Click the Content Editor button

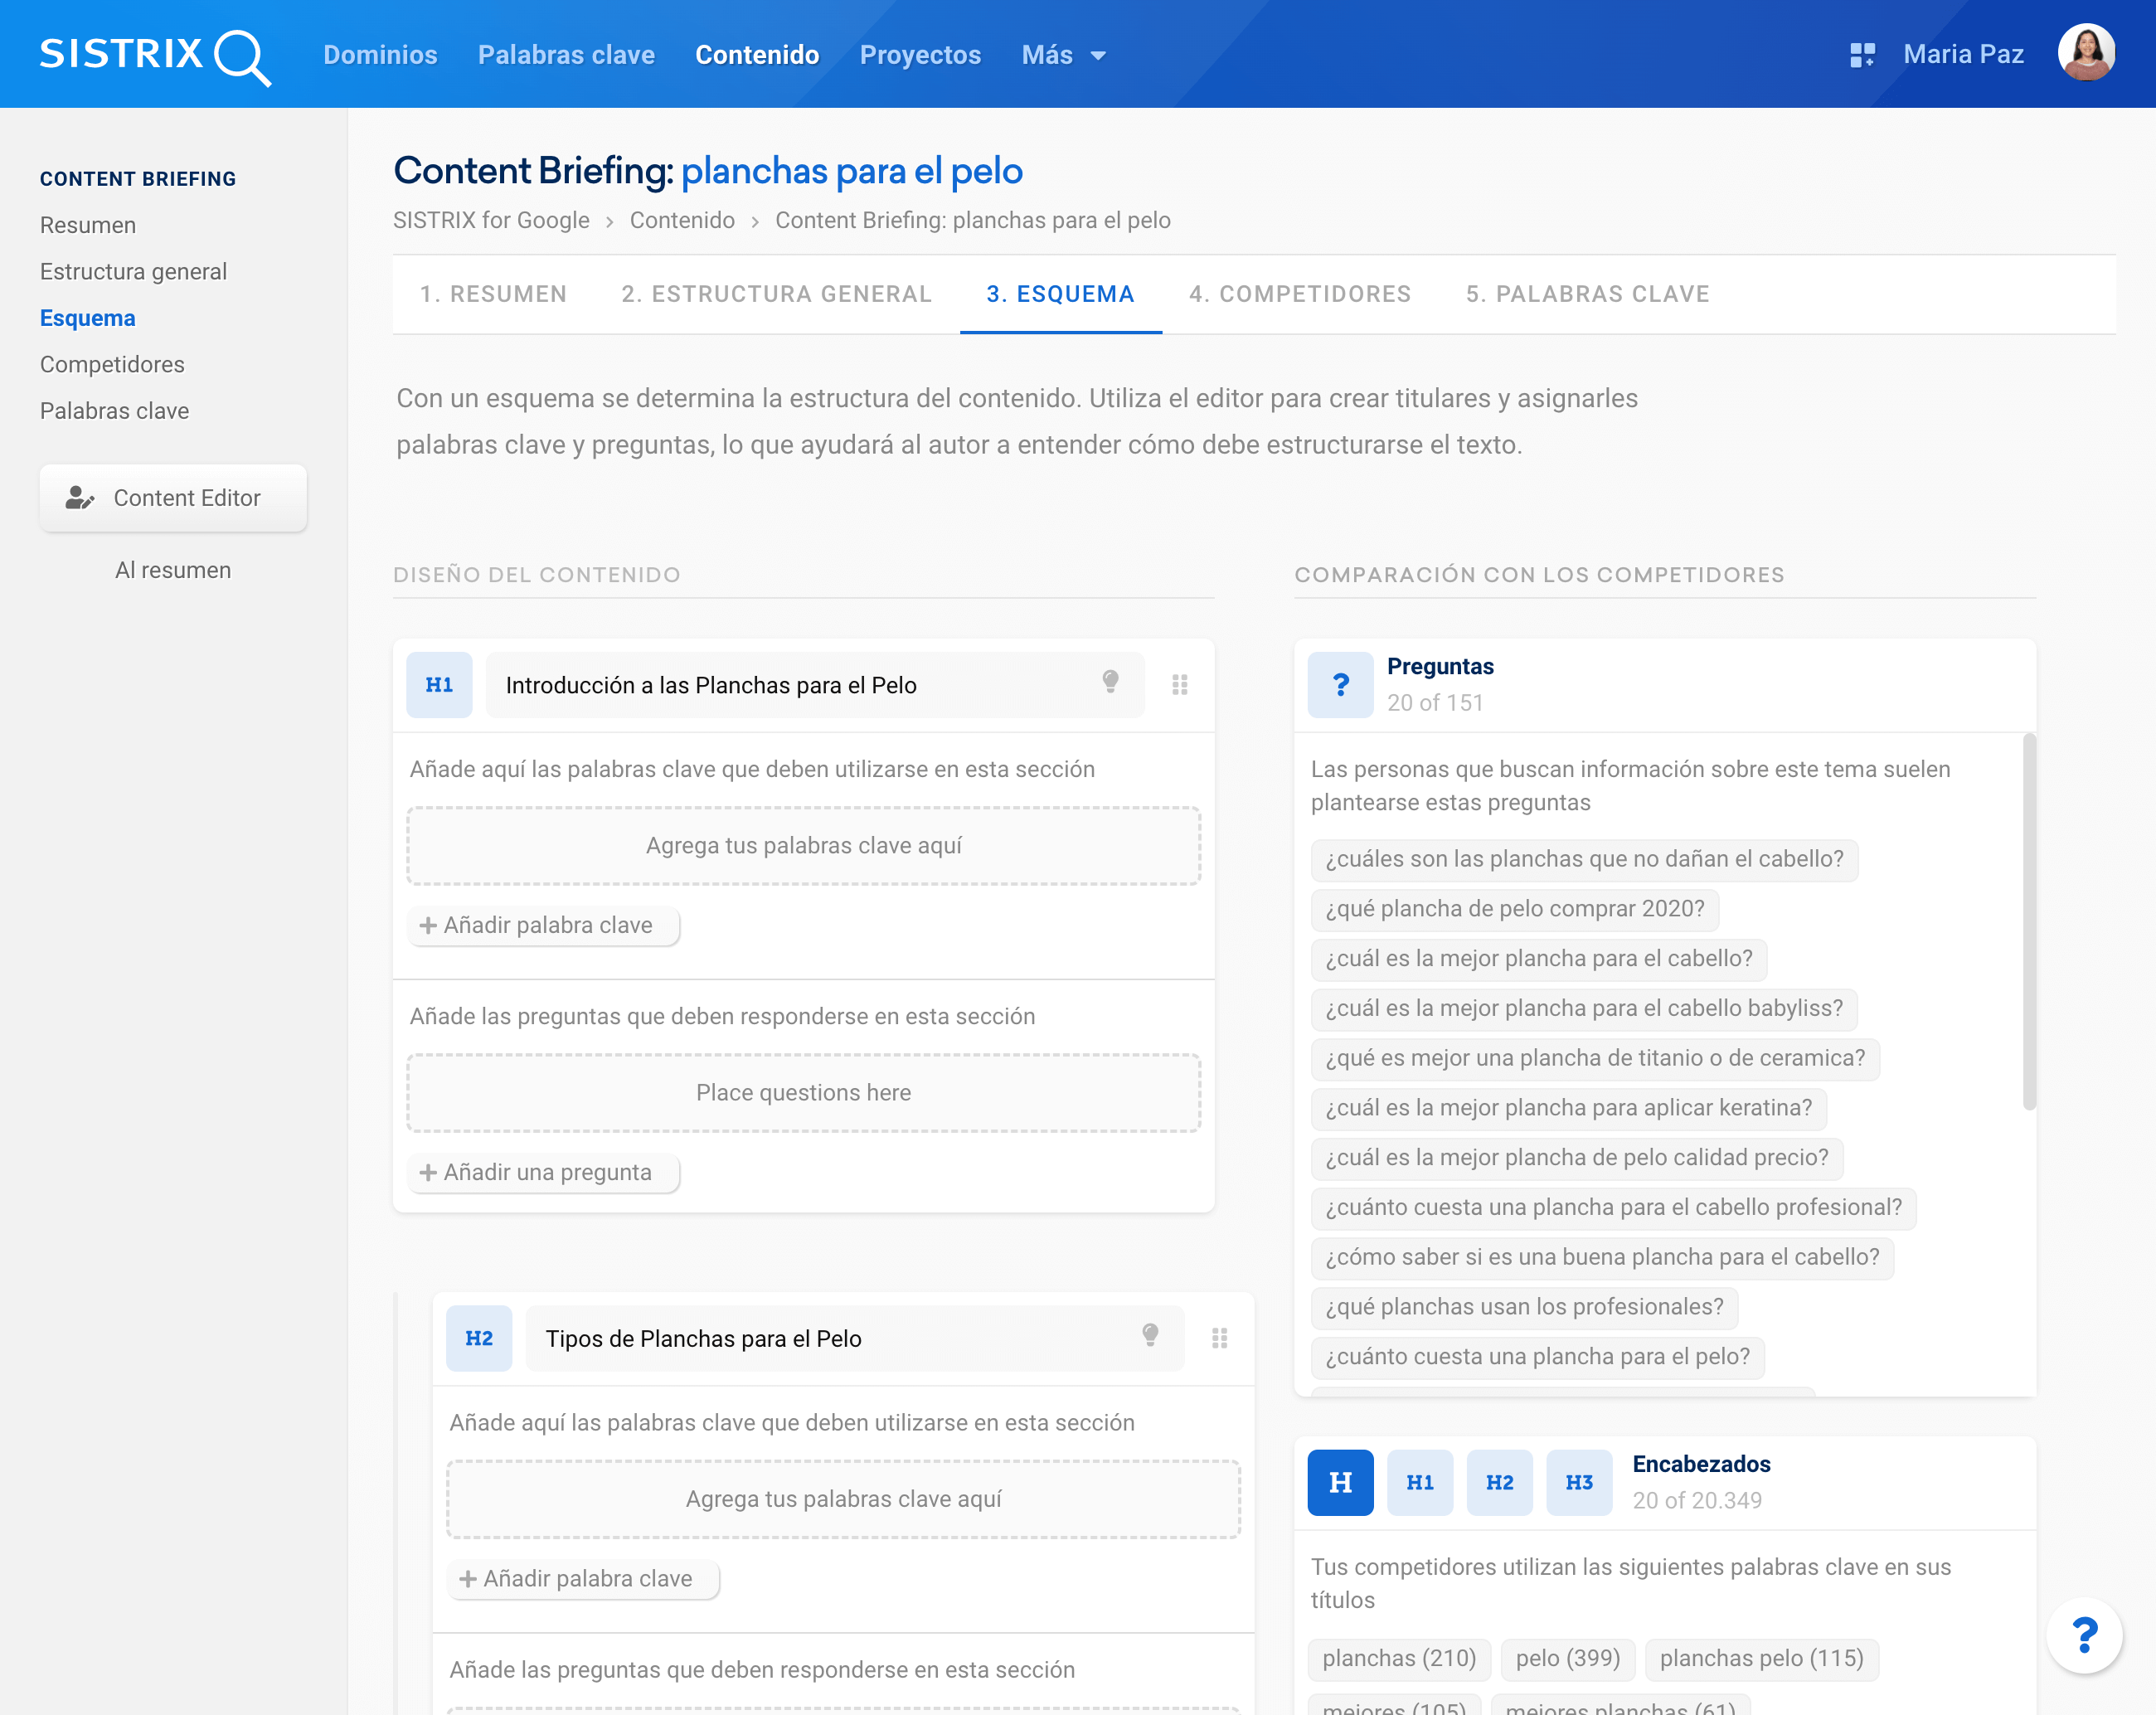[x=173, y=498]
